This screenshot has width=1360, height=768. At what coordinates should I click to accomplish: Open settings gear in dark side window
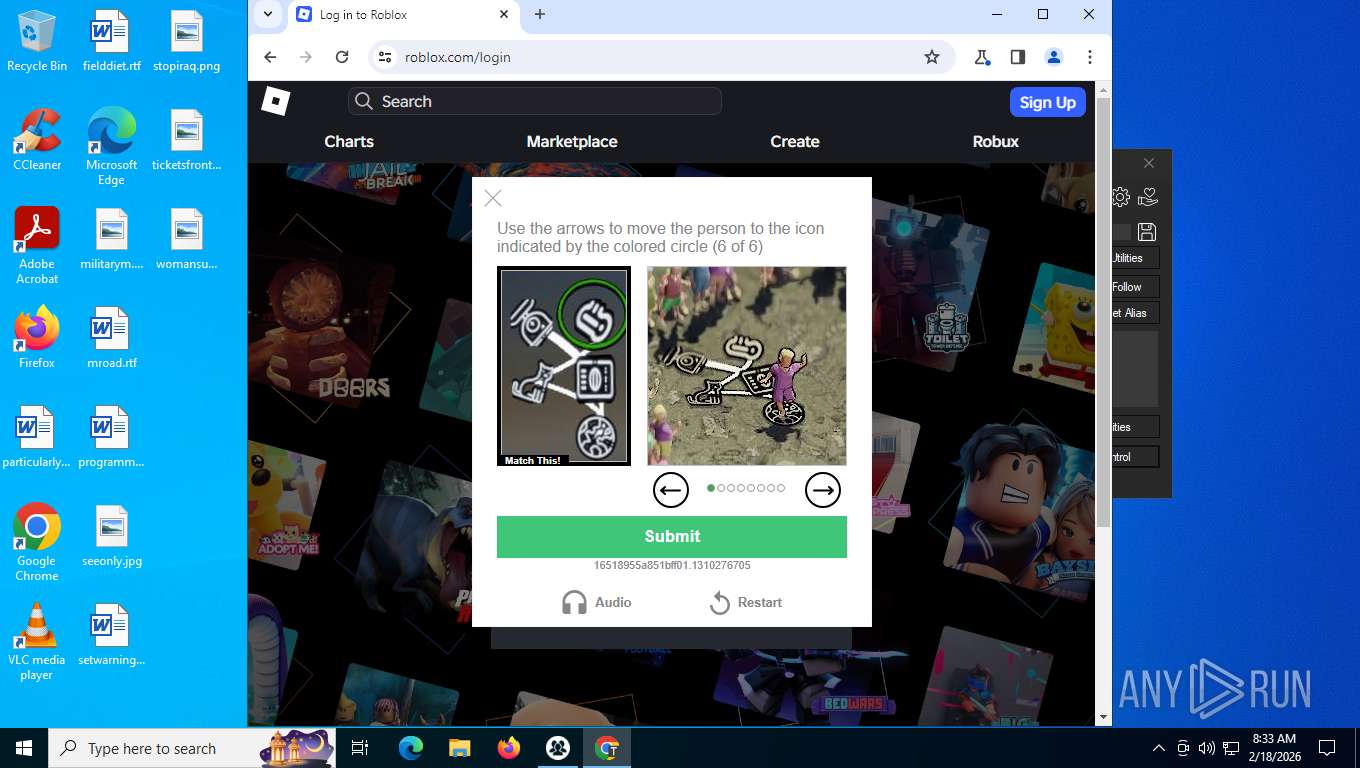pyautogui.click(x=1121, y=198)
